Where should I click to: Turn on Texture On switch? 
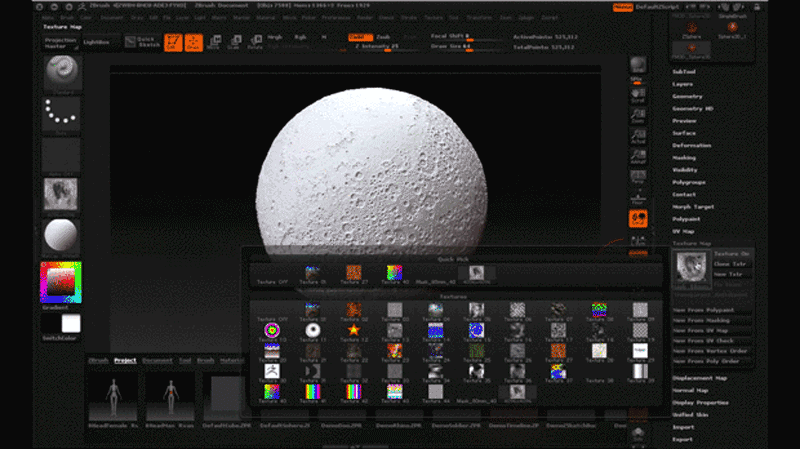coord(731,254)
